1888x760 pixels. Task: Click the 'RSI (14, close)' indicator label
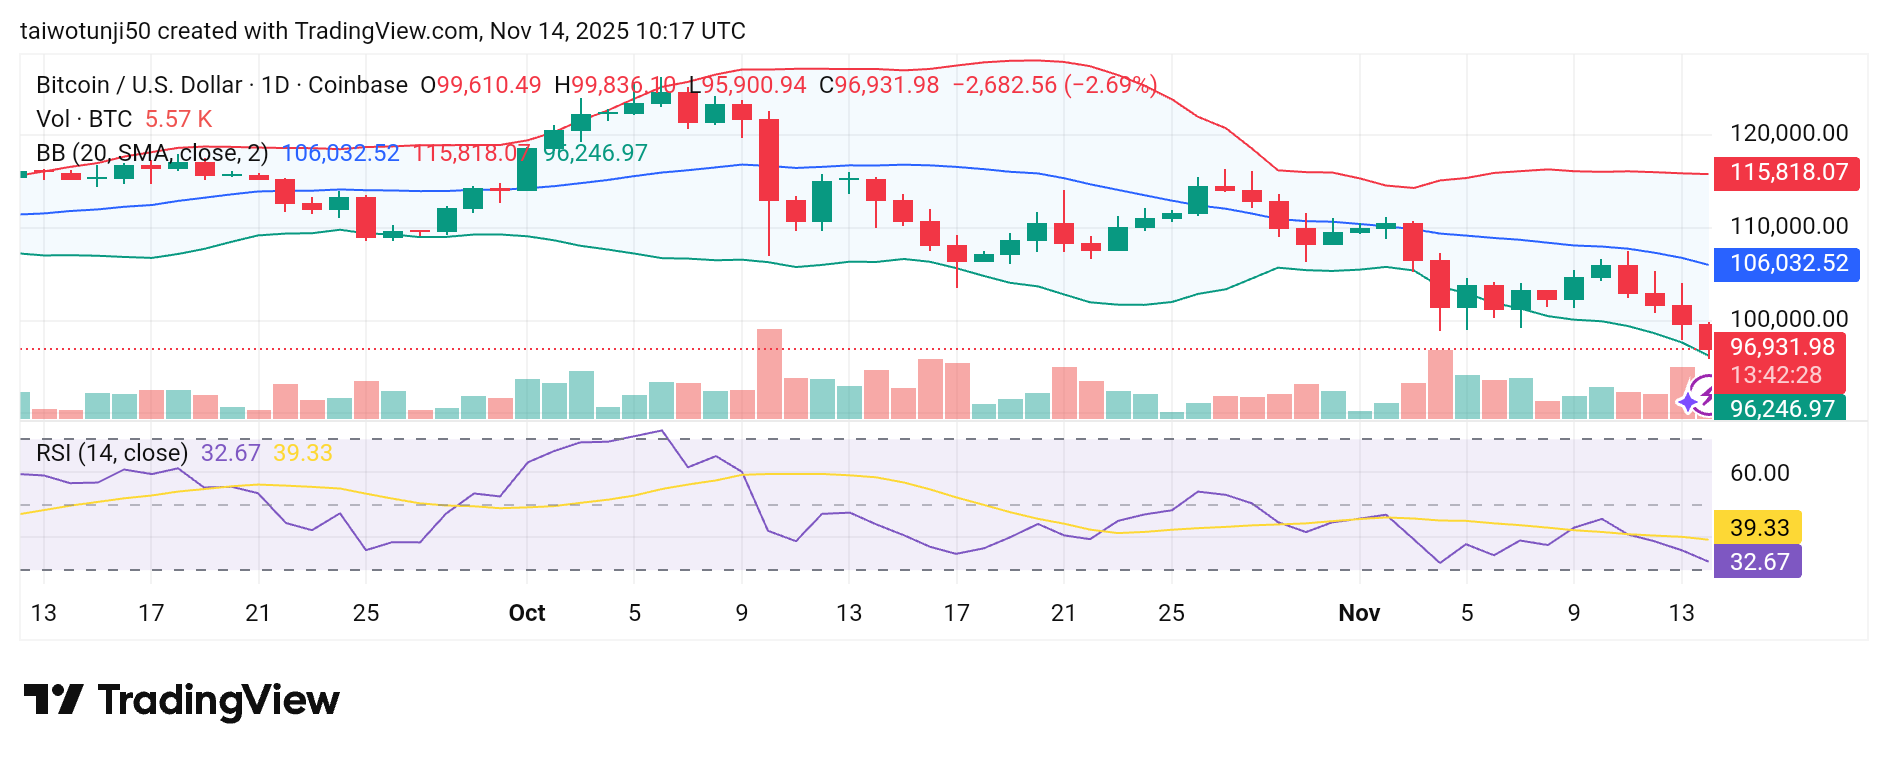pos(112,453)
